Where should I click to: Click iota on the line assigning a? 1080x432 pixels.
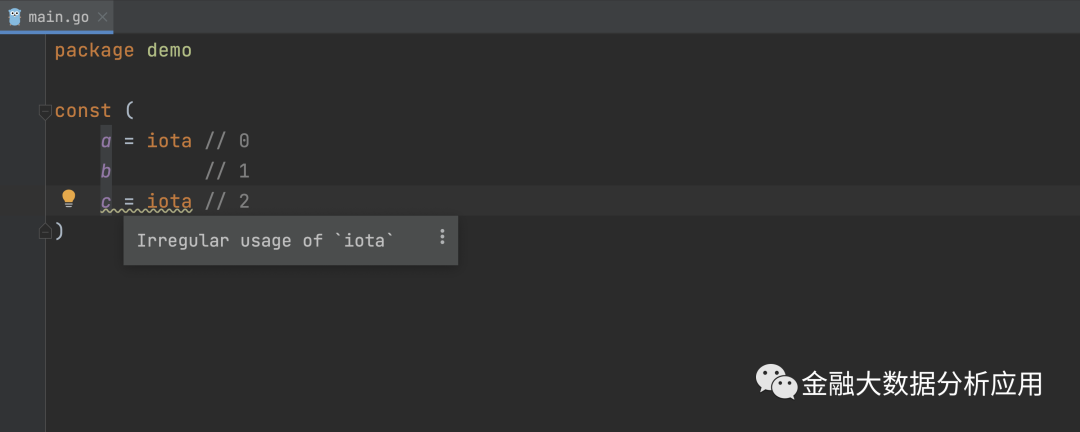(x=169, y=141)
